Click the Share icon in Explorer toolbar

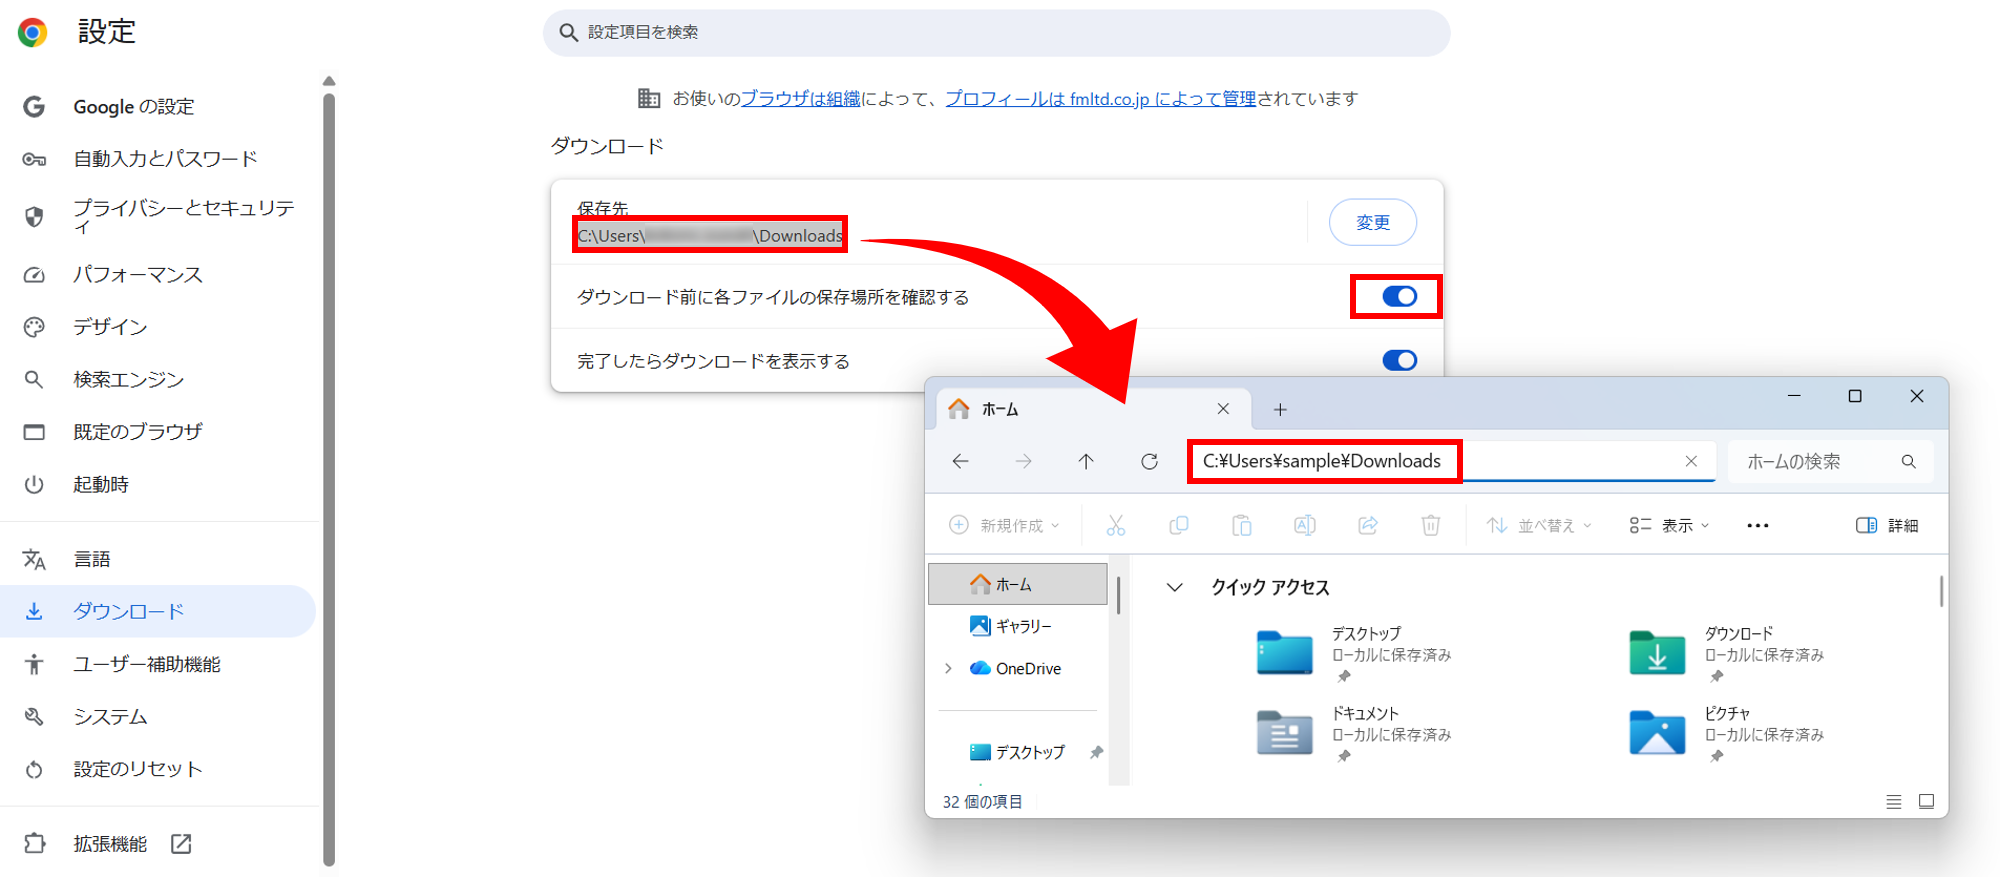[1368, 525]
